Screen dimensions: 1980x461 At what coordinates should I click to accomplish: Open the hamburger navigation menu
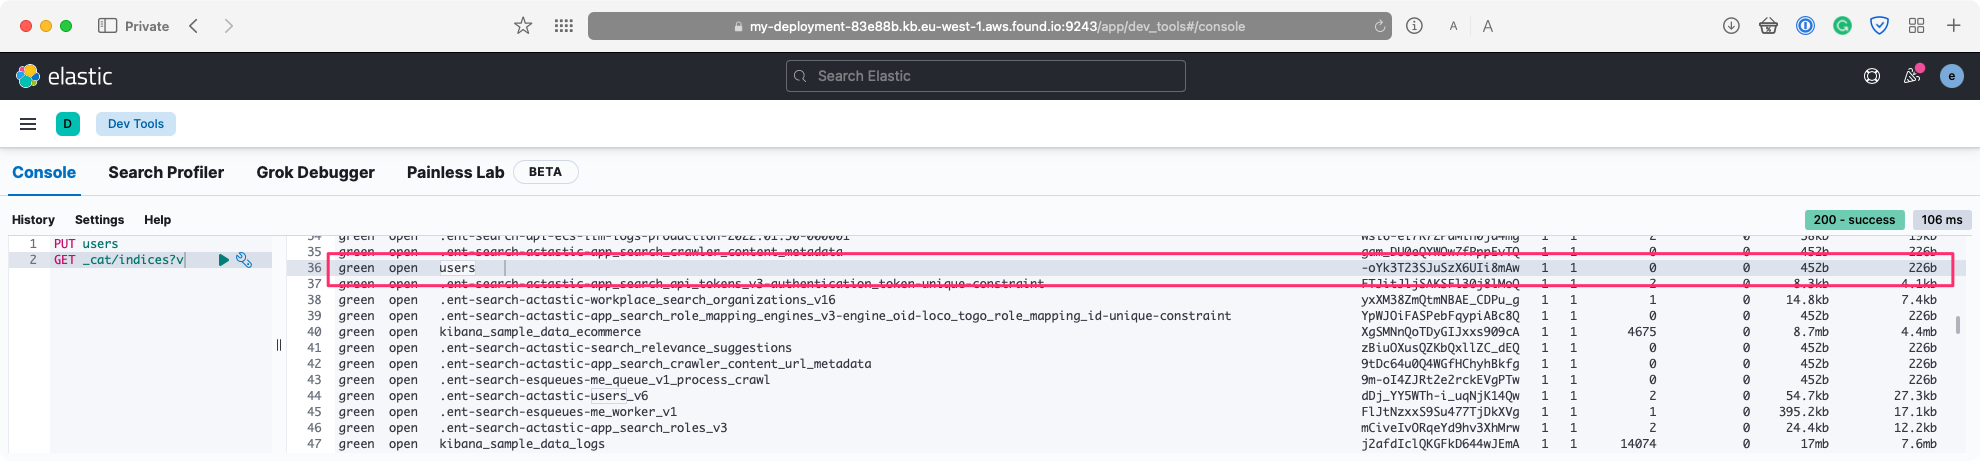point(28,124)
